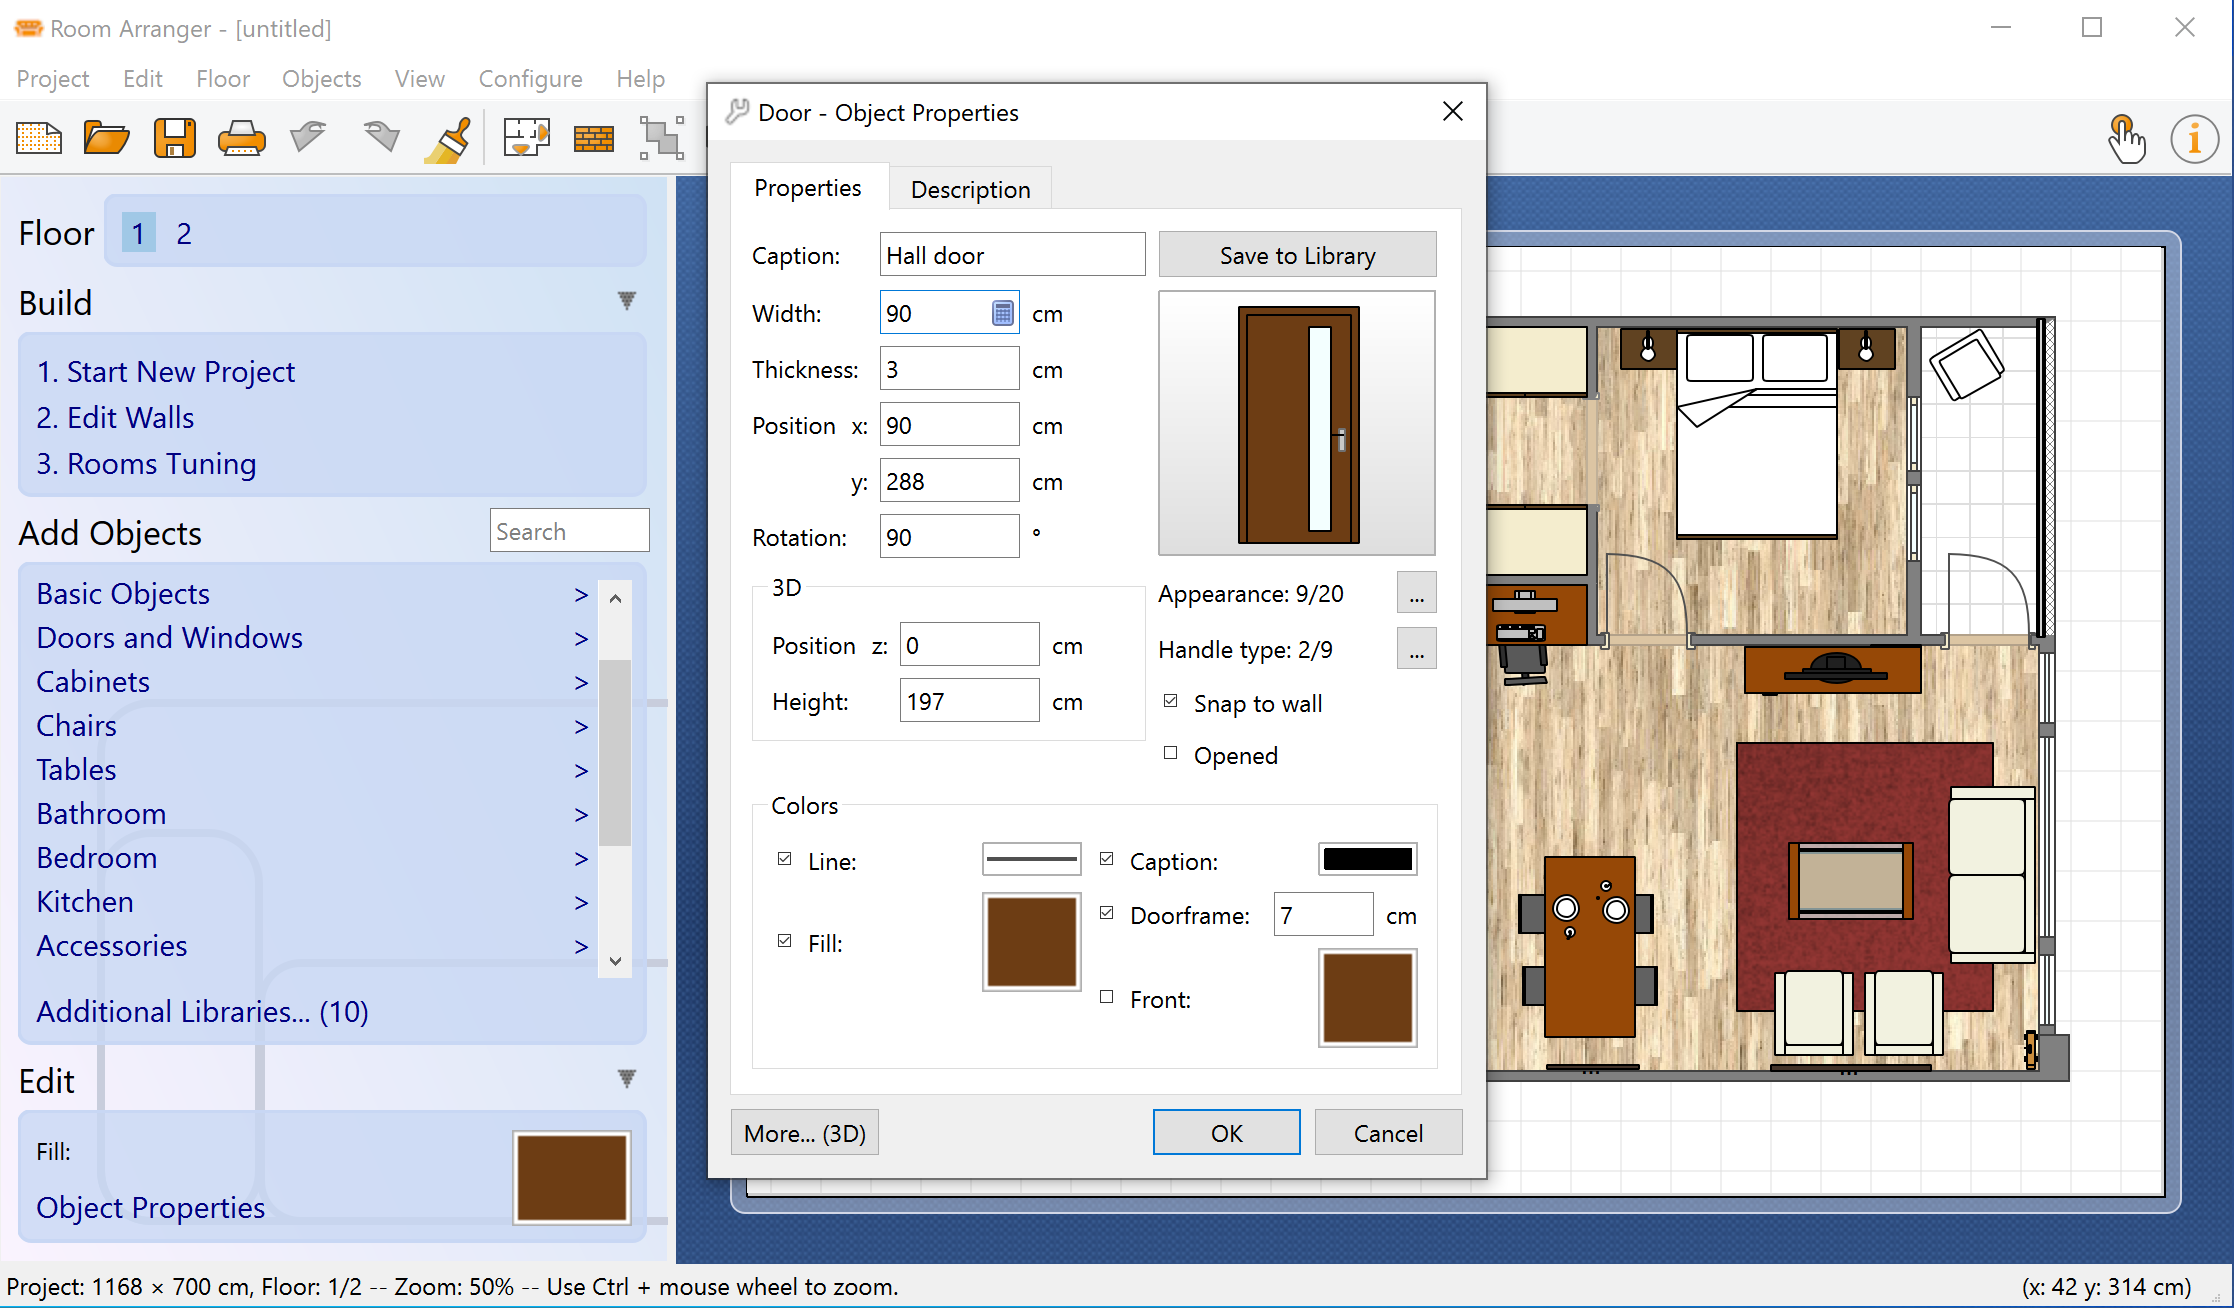Collapse the Build section

coord(626,300)
